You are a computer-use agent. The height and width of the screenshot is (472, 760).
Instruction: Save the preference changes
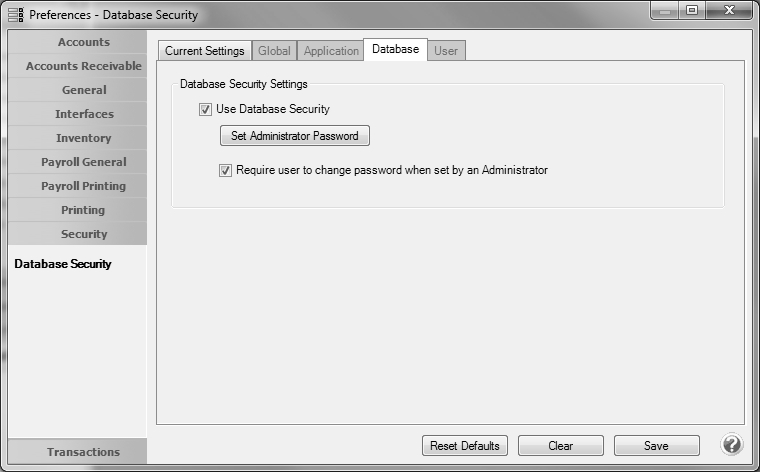656,446
